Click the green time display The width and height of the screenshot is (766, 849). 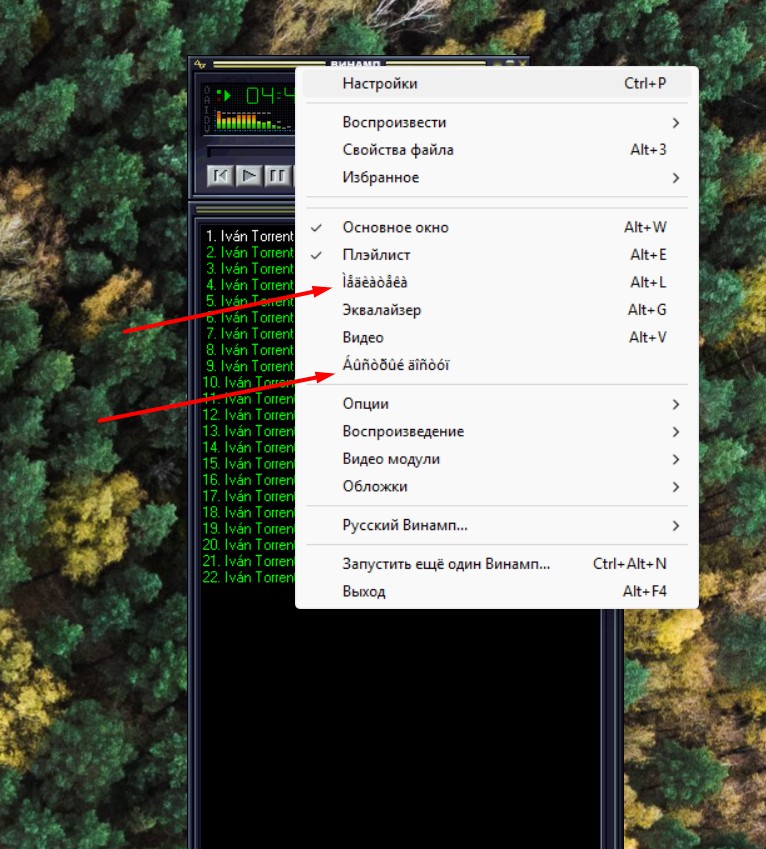[270, 96]
